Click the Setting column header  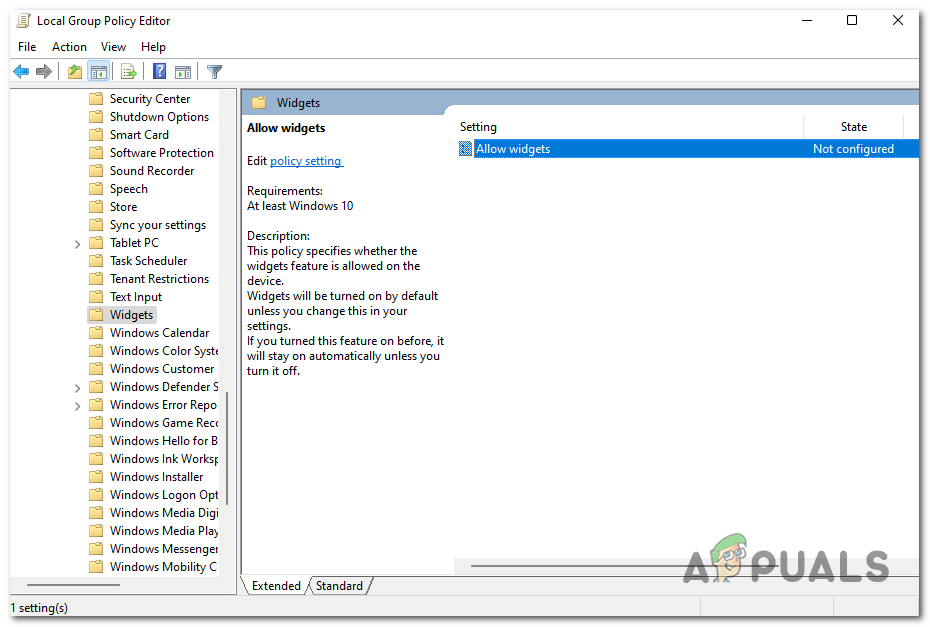(x=631, y=127)
